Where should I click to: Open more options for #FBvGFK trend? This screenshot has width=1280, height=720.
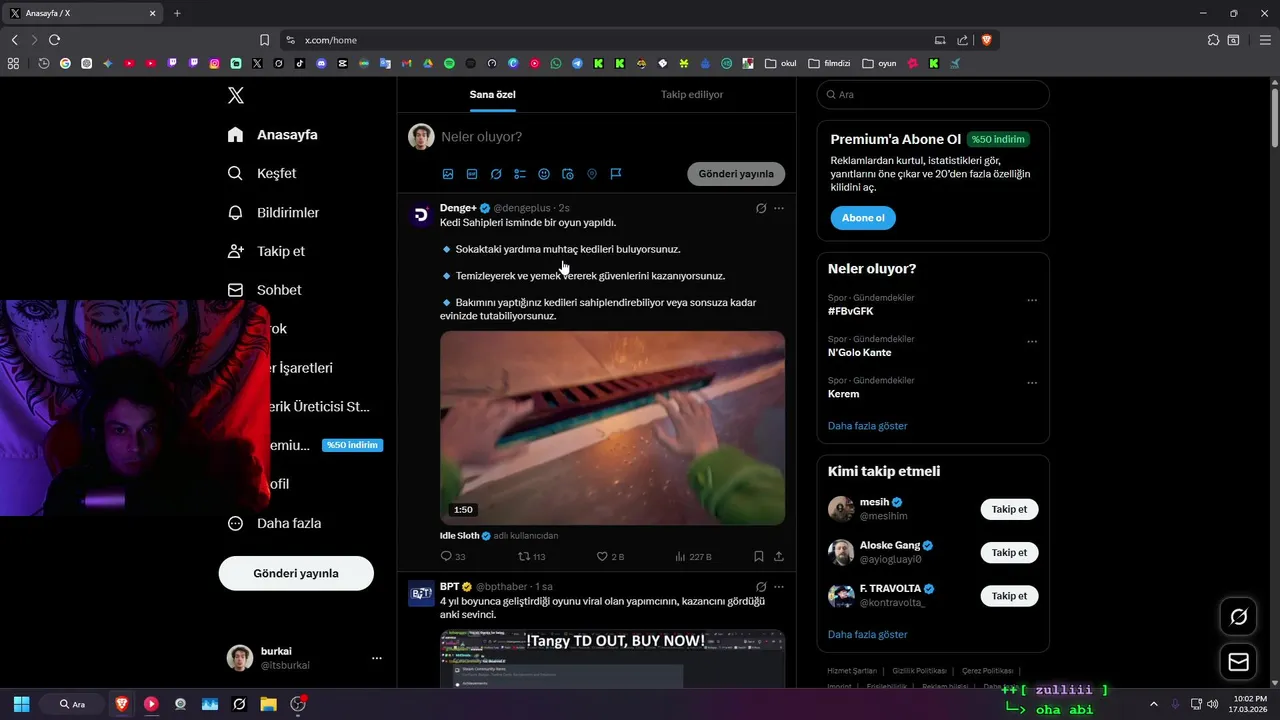point(1032,300)
